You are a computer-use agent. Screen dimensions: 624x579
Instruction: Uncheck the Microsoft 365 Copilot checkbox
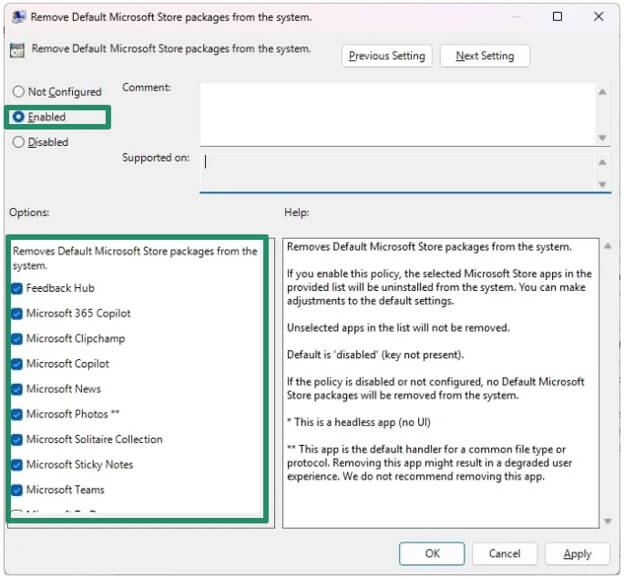pos(17,314)
